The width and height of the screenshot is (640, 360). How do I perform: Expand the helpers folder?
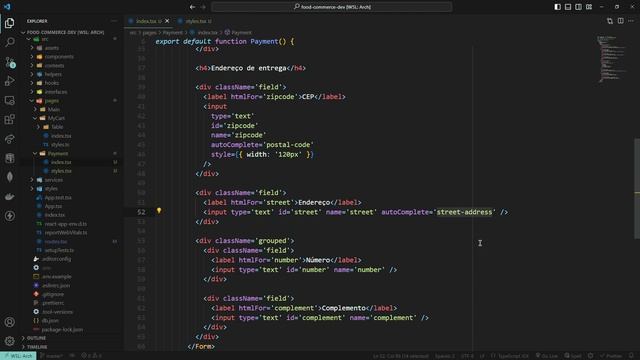pyautogui.click(x=53, y=74)
